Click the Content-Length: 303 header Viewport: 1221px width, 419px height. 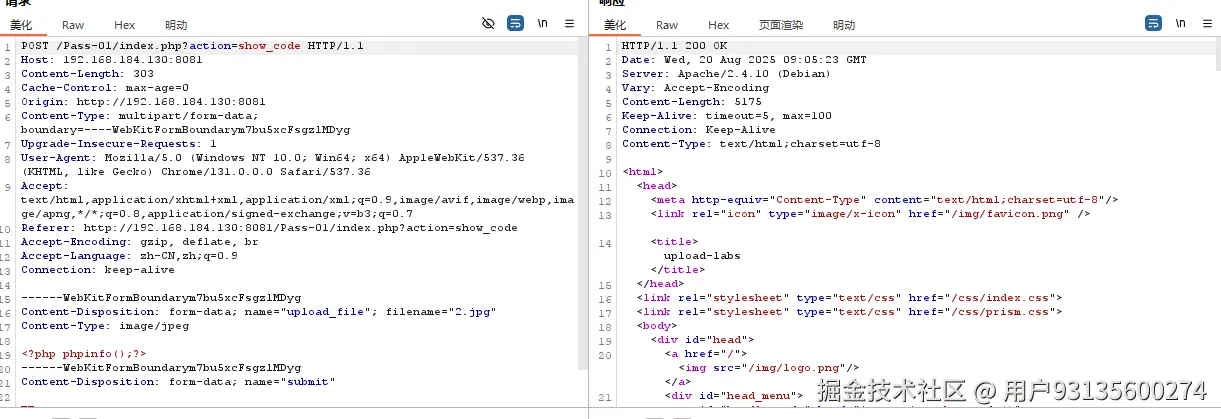(87, 74)
